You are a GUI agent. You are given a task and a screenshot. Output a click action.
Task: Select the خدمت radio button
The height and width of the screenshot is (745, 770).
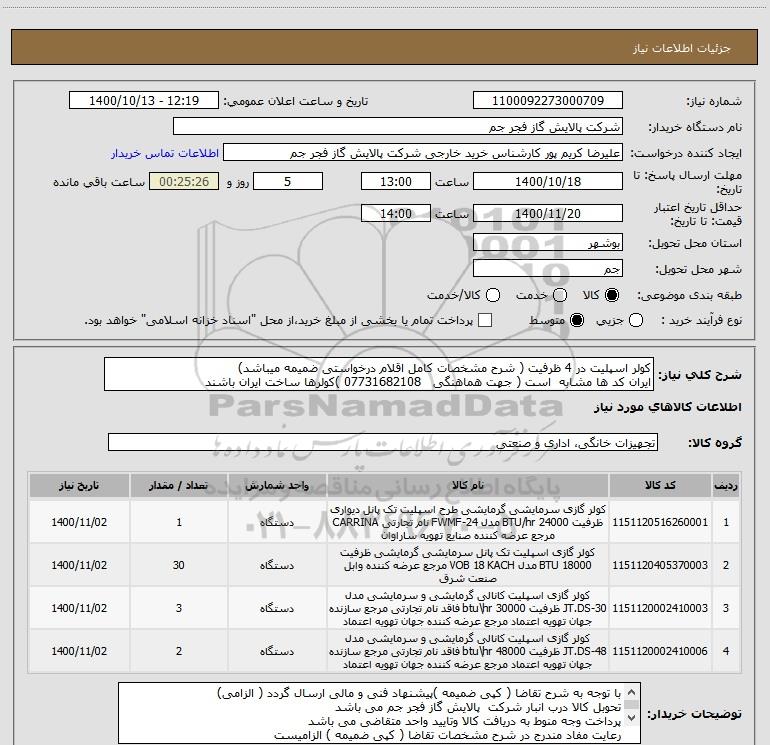[560, 295]
